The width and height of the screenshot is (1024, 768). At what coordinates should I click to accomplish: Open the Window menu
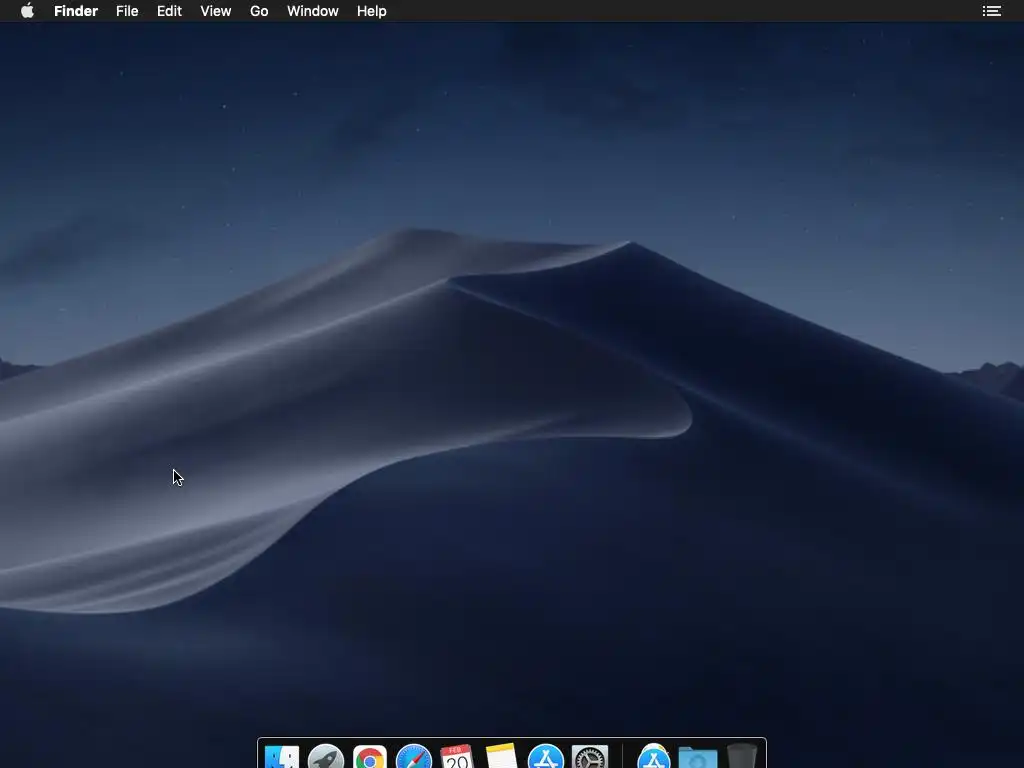point(313,11)
